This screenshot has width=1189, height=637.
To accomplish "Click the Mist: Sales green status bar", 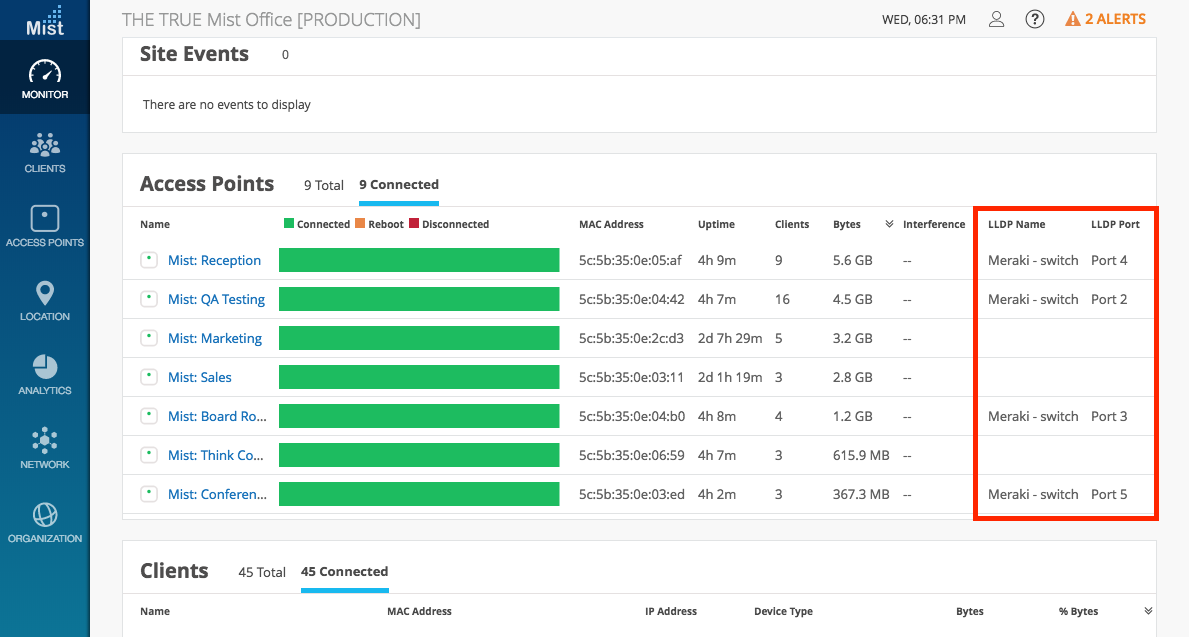I will 418,377.
